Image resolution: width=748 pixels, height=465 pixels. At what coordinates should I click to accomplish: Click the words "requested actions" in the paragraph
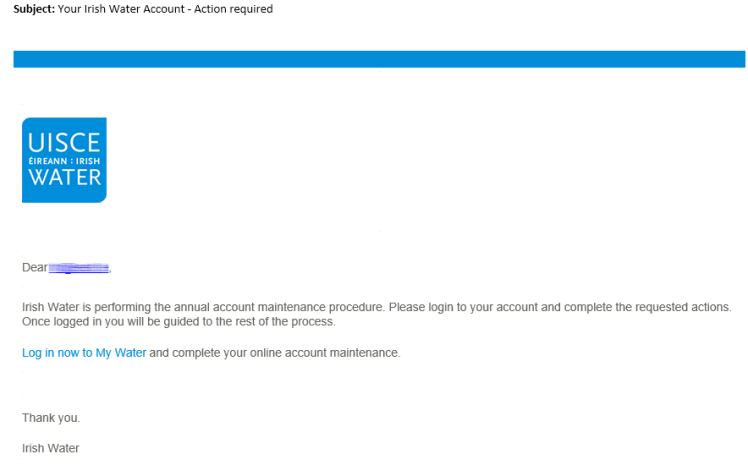683,307
